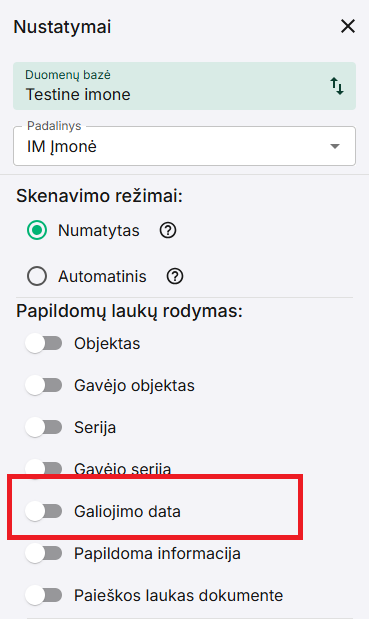Select the Automatinis scanning mode
The height and width of the screenshot is (619, 369).
(x=37, y=276)
